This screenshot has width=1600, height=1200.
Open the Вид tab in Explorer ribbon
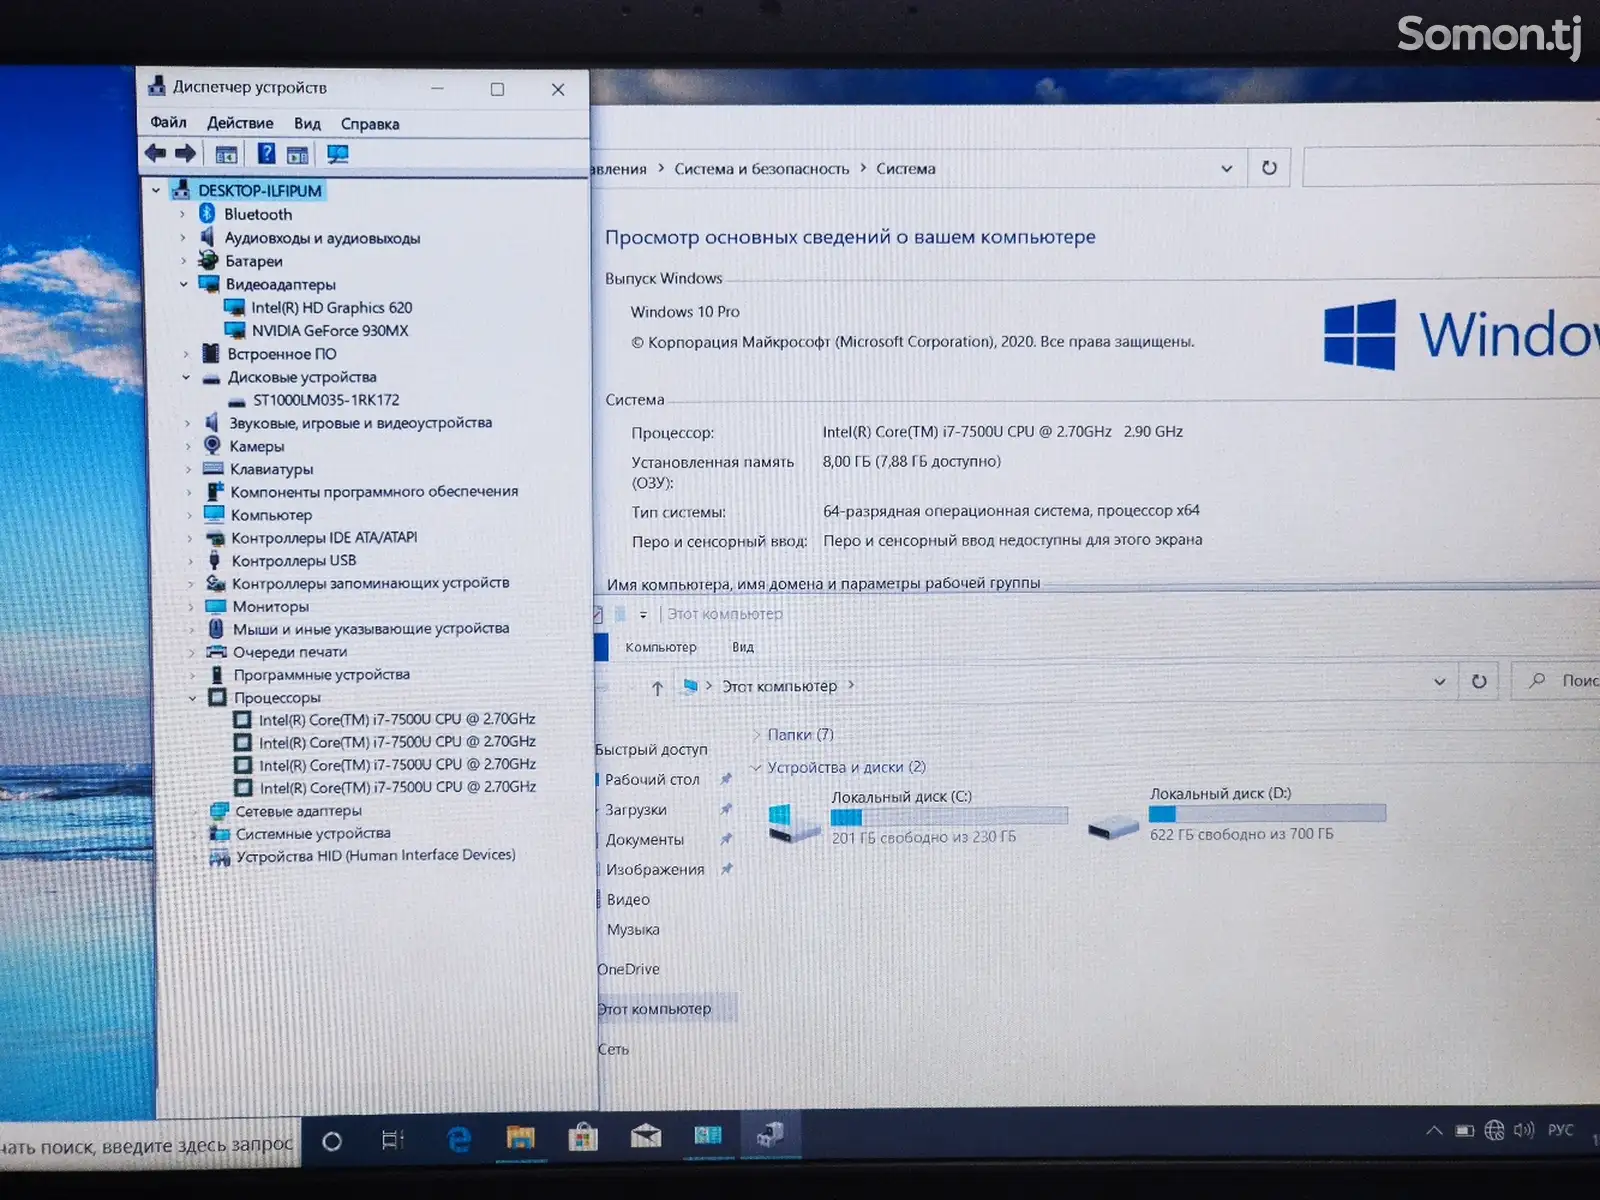coord(743,647)
